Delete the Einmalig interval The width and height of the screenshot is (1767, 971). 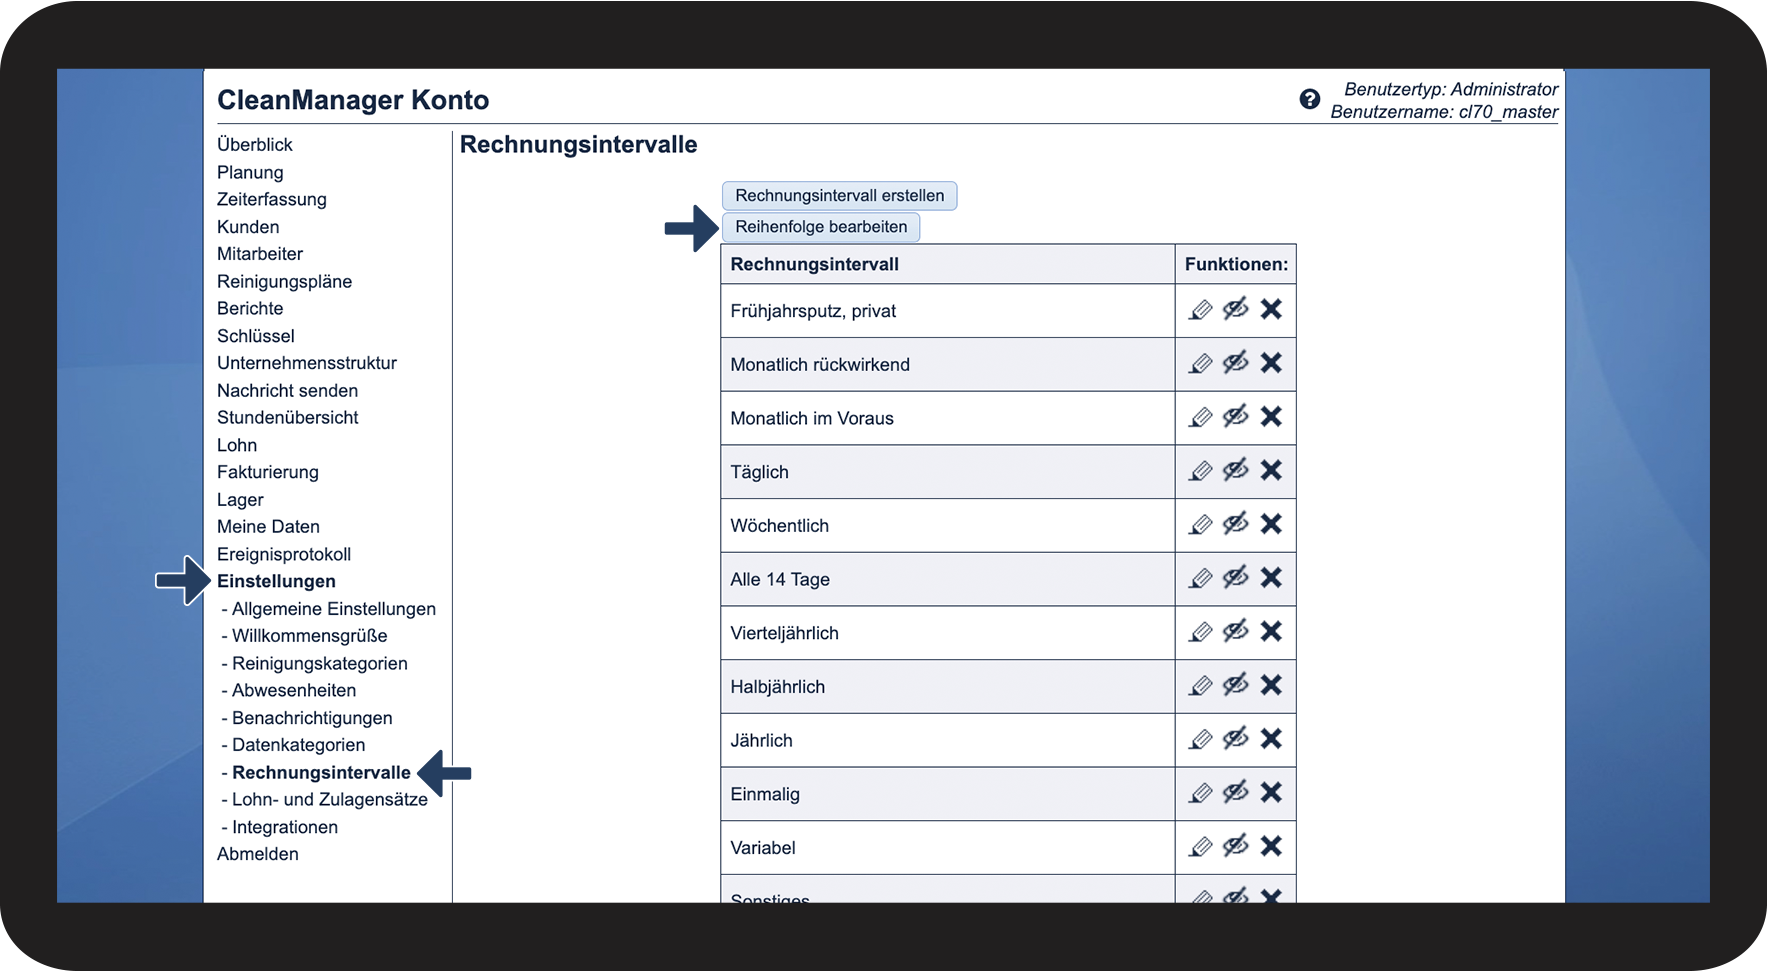tap(1271, 793)
